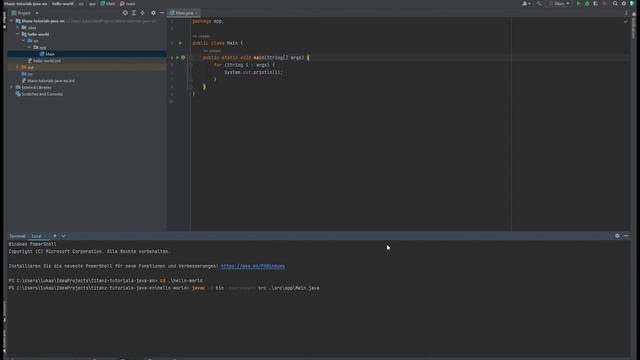Select hello-world.iml file in tree
Viewport: 640px width, 360px height.
[x=44, y=61]
